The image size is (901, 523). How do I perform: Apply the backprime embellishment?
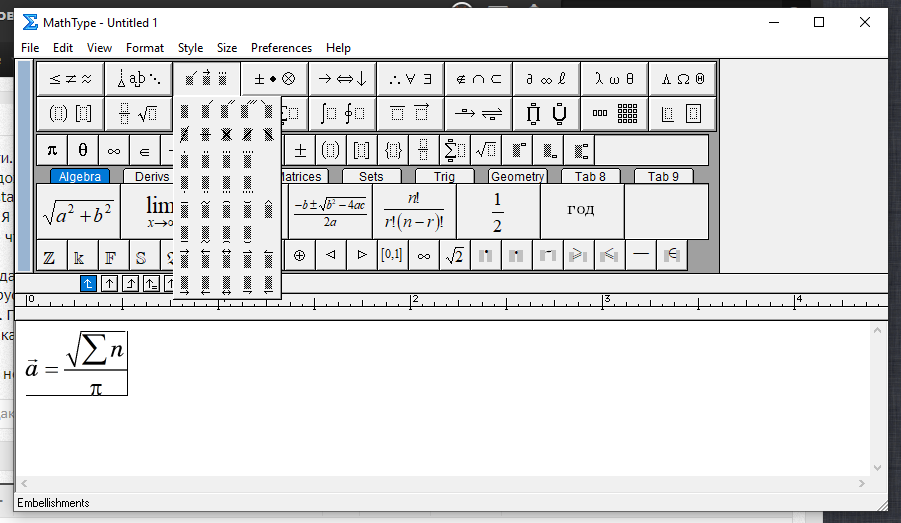[268, 109]
